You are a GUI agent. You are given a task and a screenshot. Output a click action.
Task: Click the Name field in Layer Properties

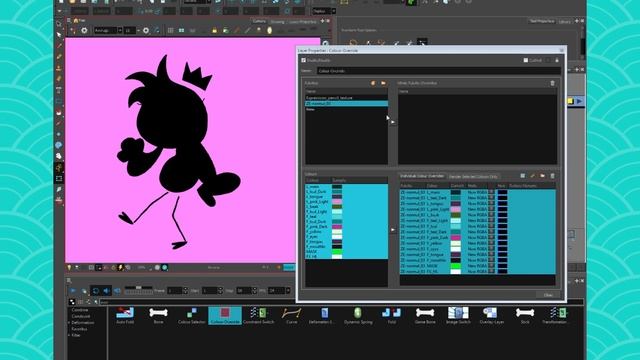tap(439, 71)
